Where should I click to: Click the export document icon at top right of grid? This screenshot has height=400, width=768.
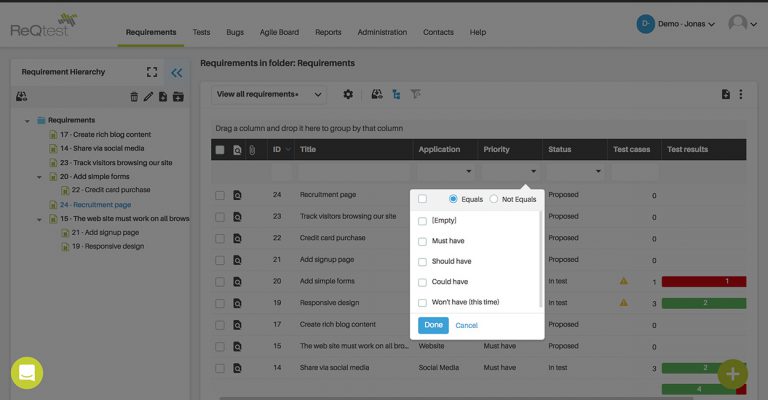click(725, 94)
